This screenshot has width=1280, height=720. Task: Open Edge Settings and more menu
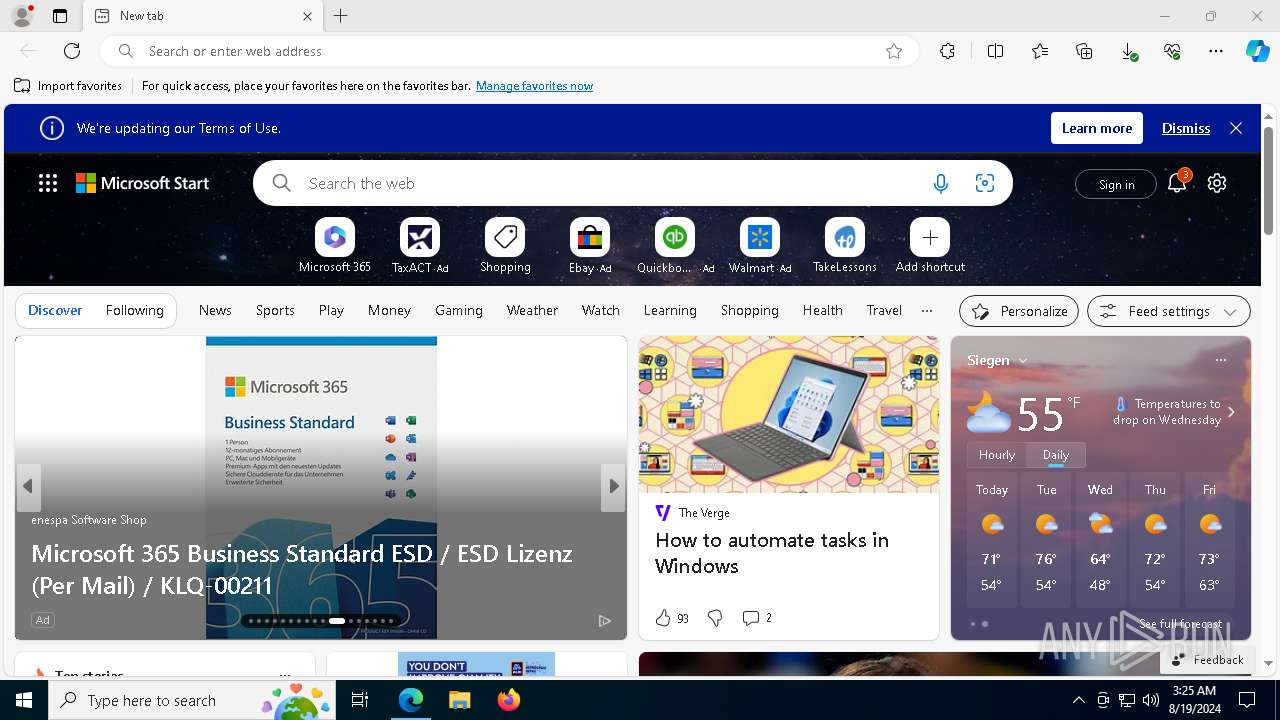coord(1216,51)
